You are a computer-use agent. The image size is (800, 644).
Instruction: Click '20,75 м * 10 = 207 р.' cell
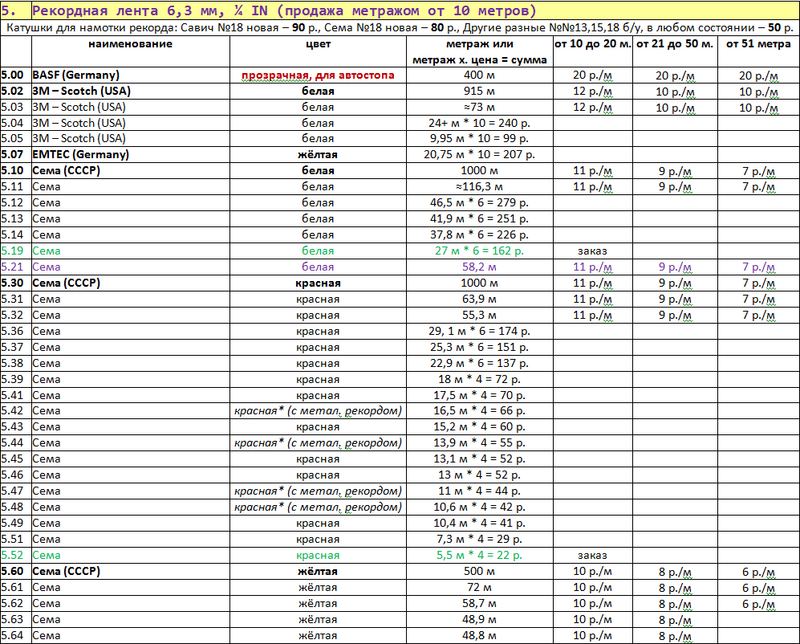pyautogui.click(x=480, y=154)
